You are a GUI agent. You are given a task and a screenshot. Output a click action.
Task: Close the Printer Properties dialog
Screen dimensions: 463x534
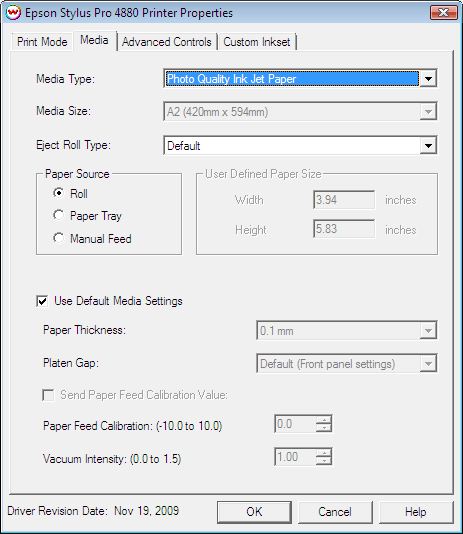point(444,13)
